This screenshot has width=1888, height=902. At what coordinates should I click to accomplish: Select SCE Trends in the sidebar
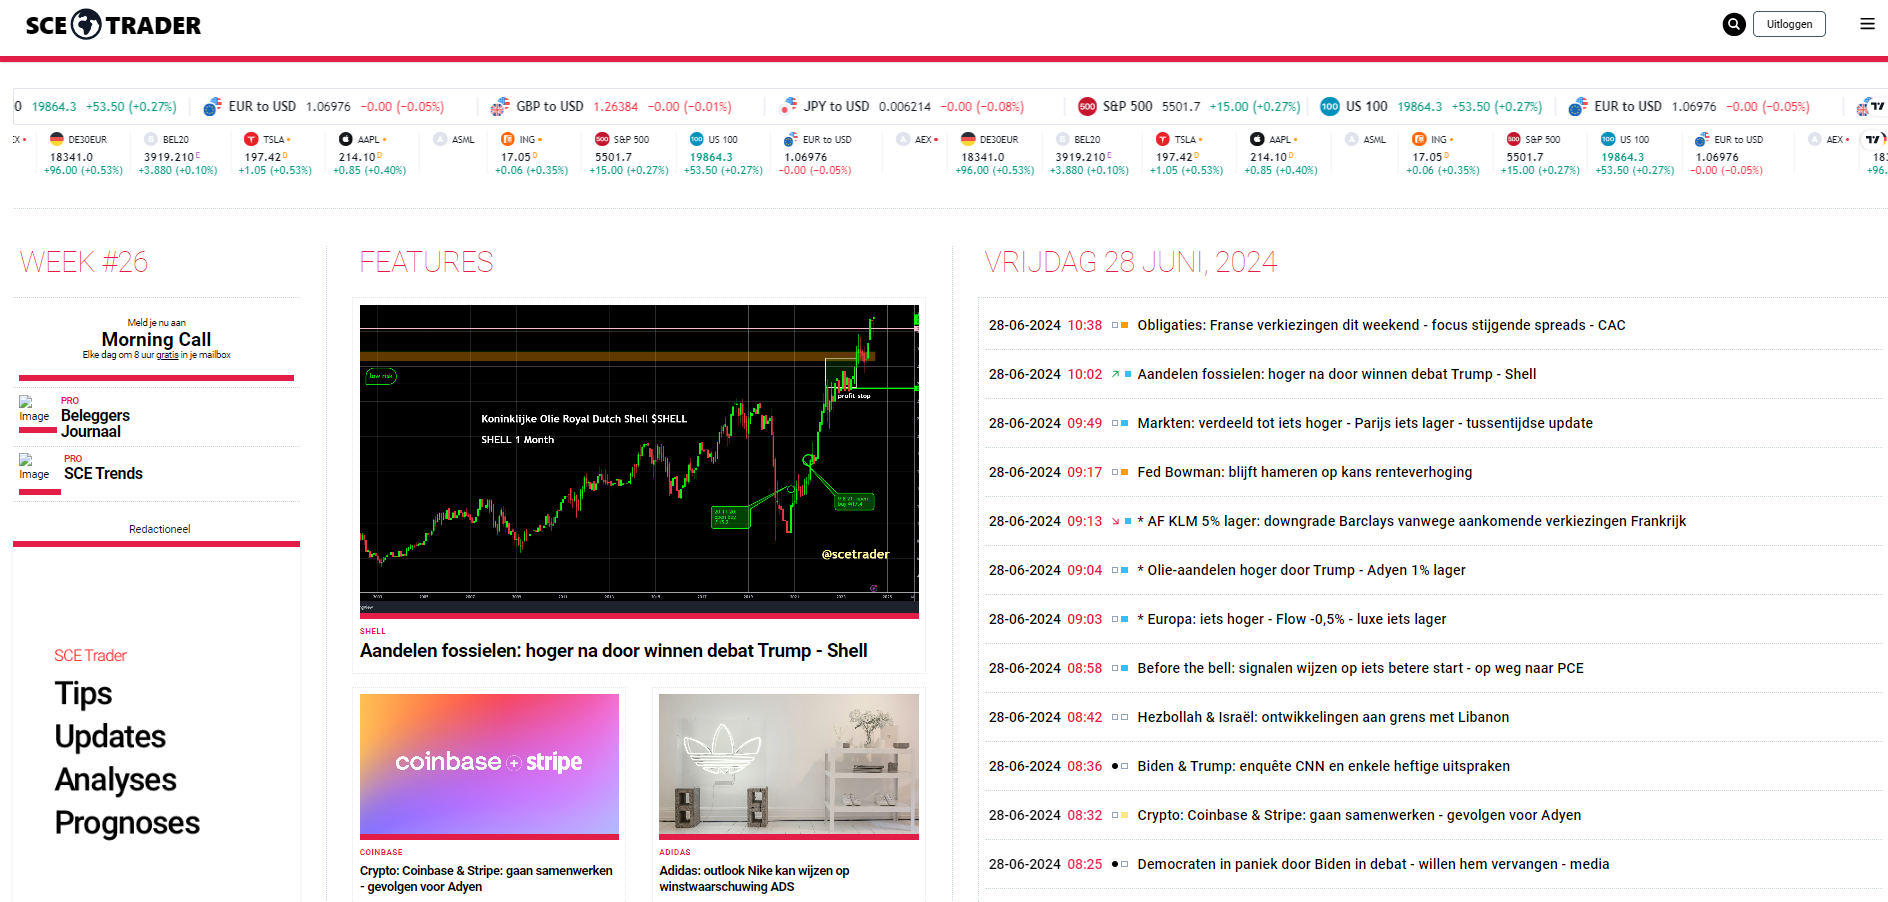click(x=103, y=473)
